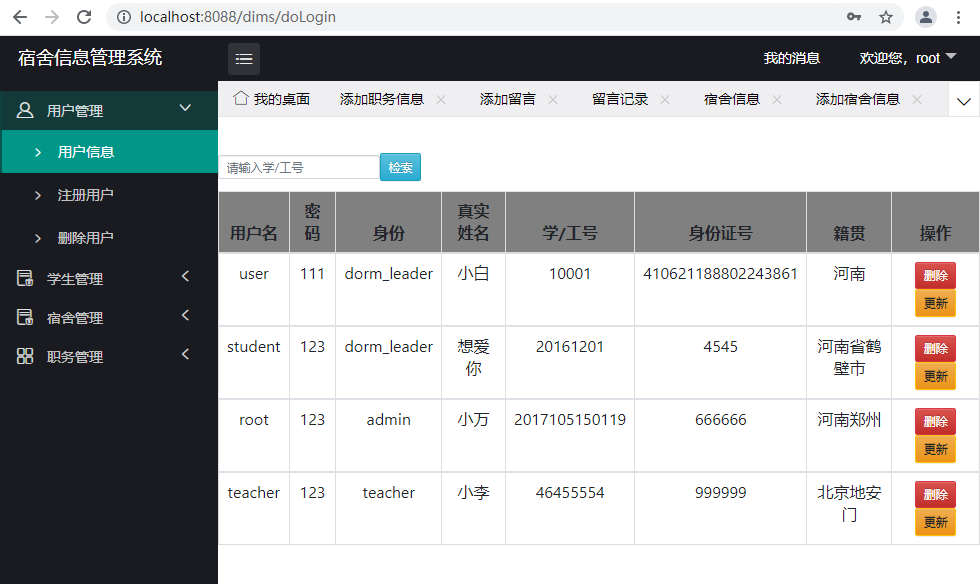The width and height of the screenshot is (980, 584).
Task: Open the saved passwords key icon
Action: 854,17
